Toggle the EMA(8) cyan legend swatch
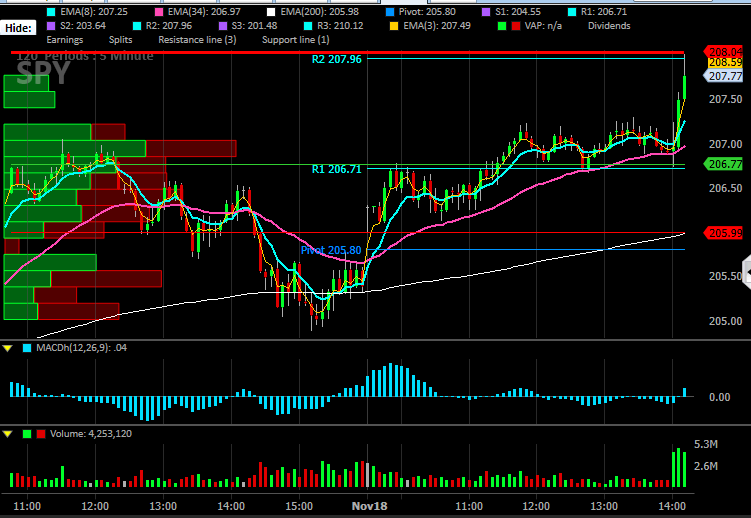 pyautogui.click(x=51, y=12)
